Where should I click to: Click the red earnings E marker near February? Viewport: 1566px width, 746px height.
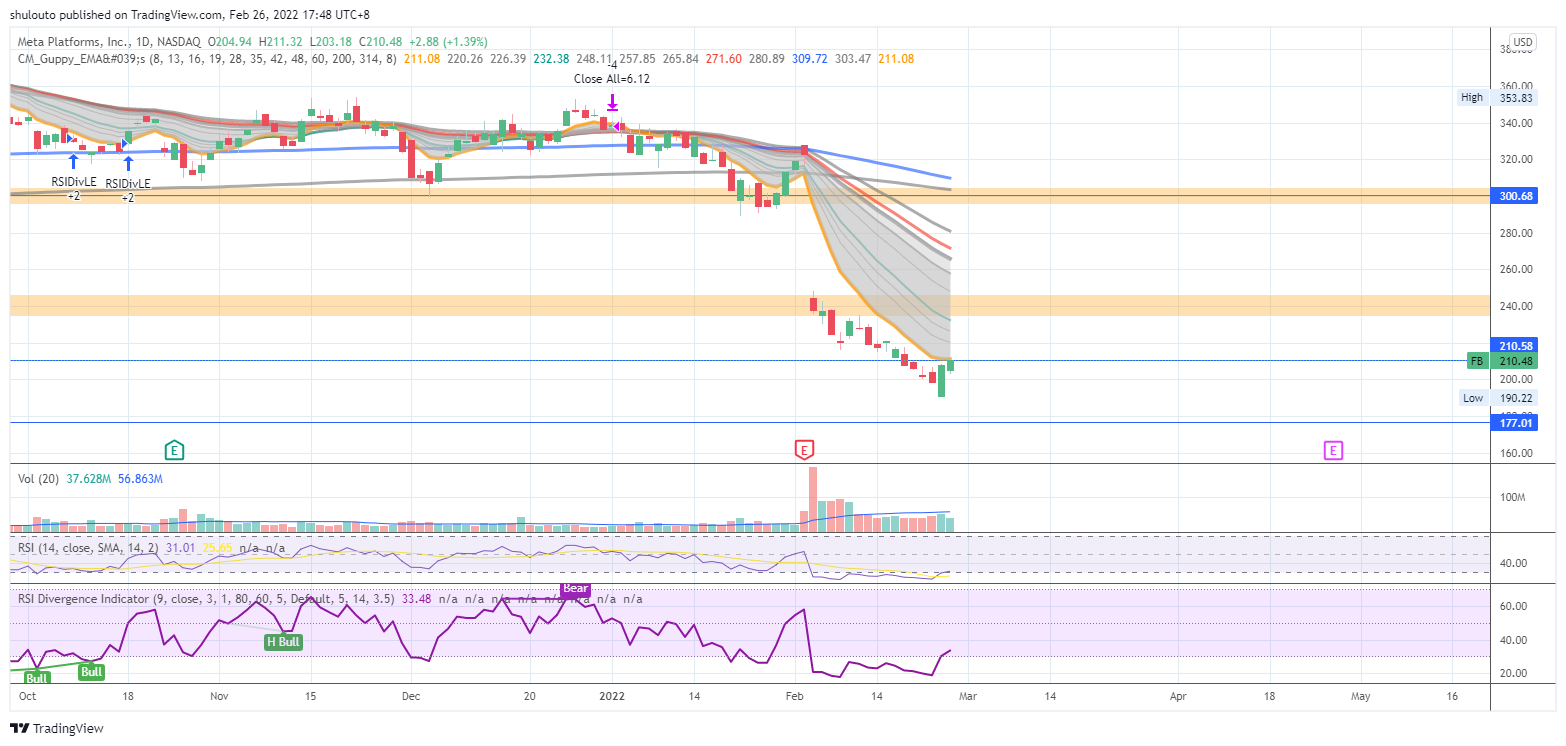(x=803, y=450)
